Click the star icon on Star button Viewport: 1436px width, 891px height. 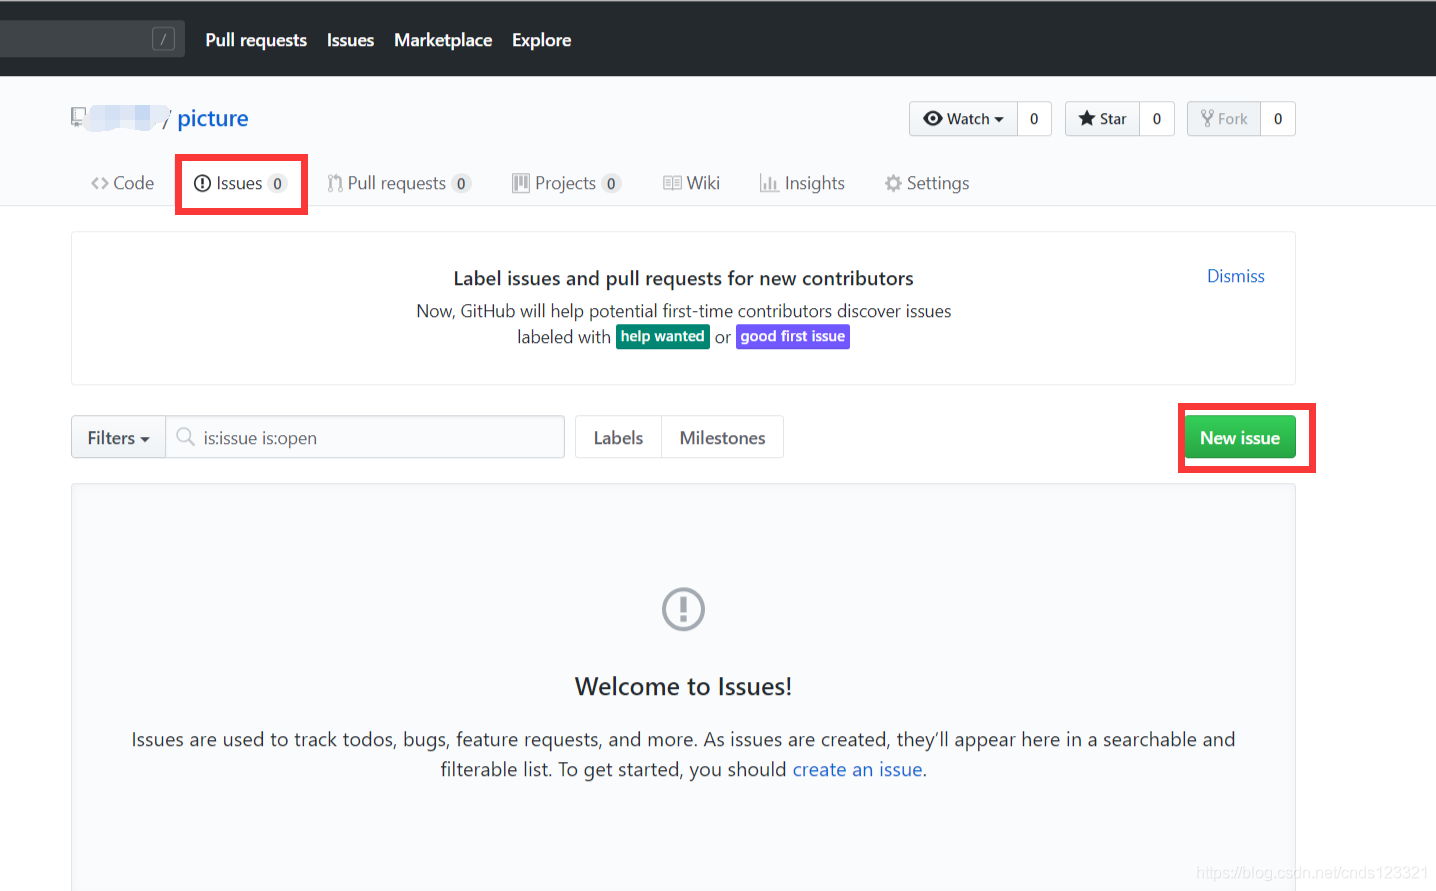tap(1087, 118)
